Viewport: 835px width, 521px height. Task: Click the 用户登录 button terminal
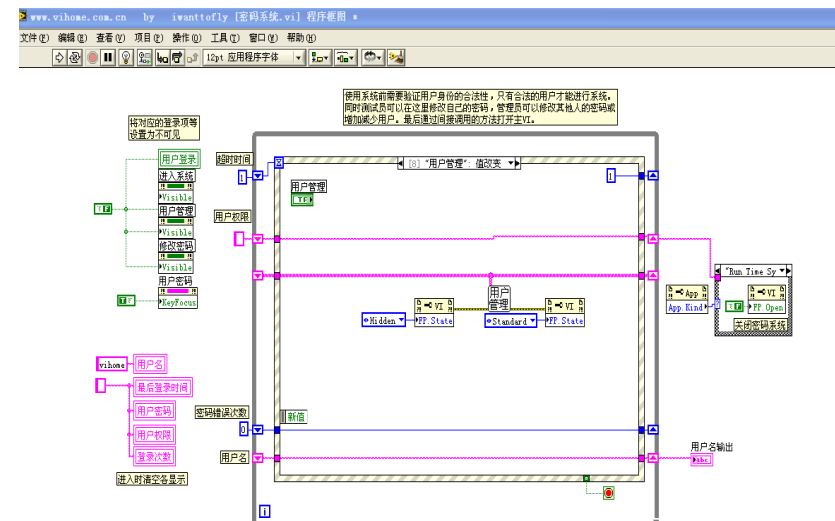click(179, 158)
